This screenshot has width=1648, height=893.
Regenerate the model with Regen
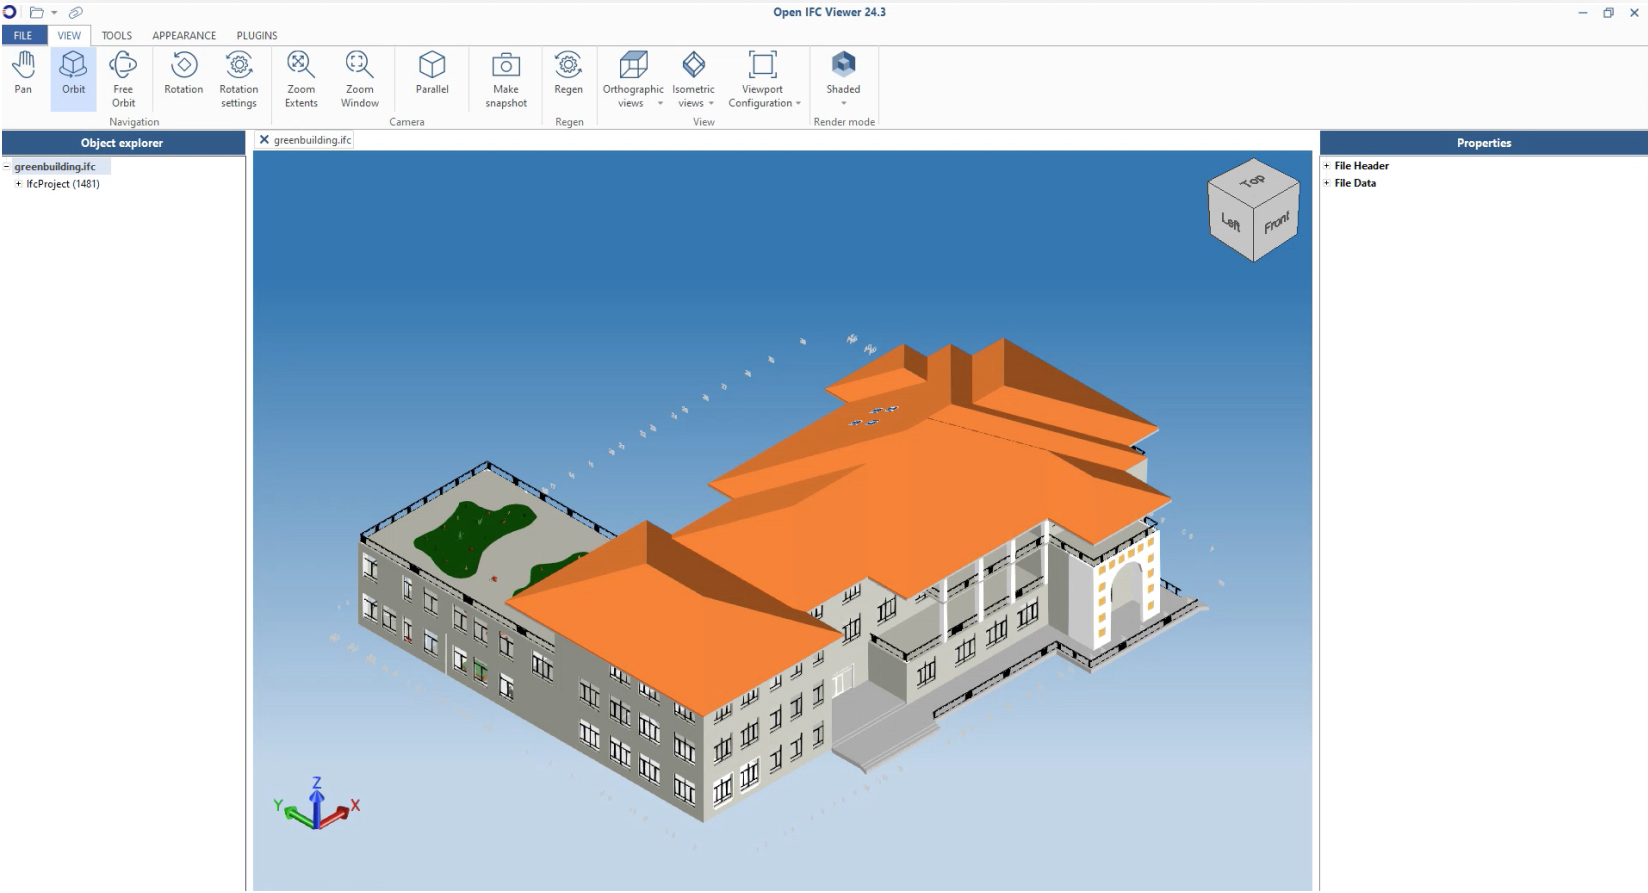point(568,74)
